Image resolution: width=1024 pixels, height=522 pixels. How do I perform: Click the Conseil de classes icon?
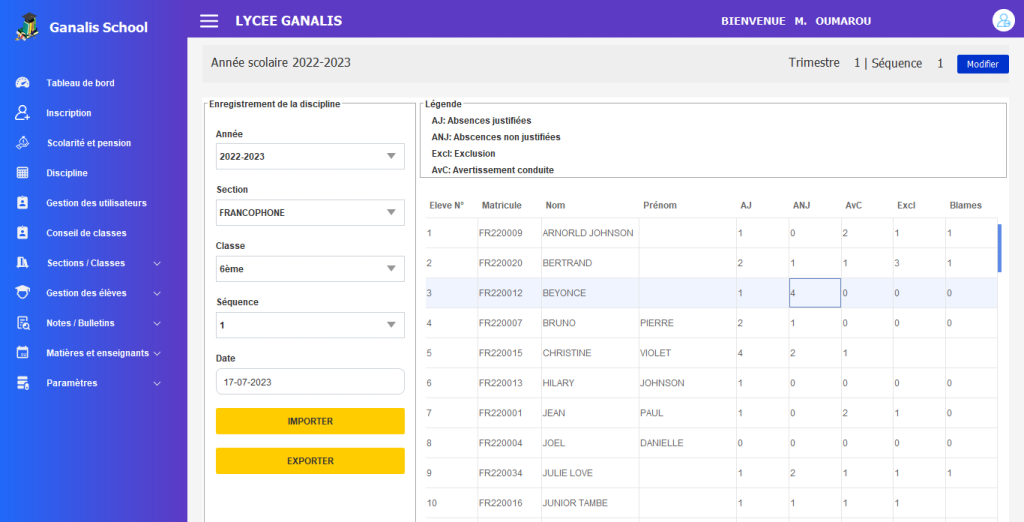coord(23,233)
